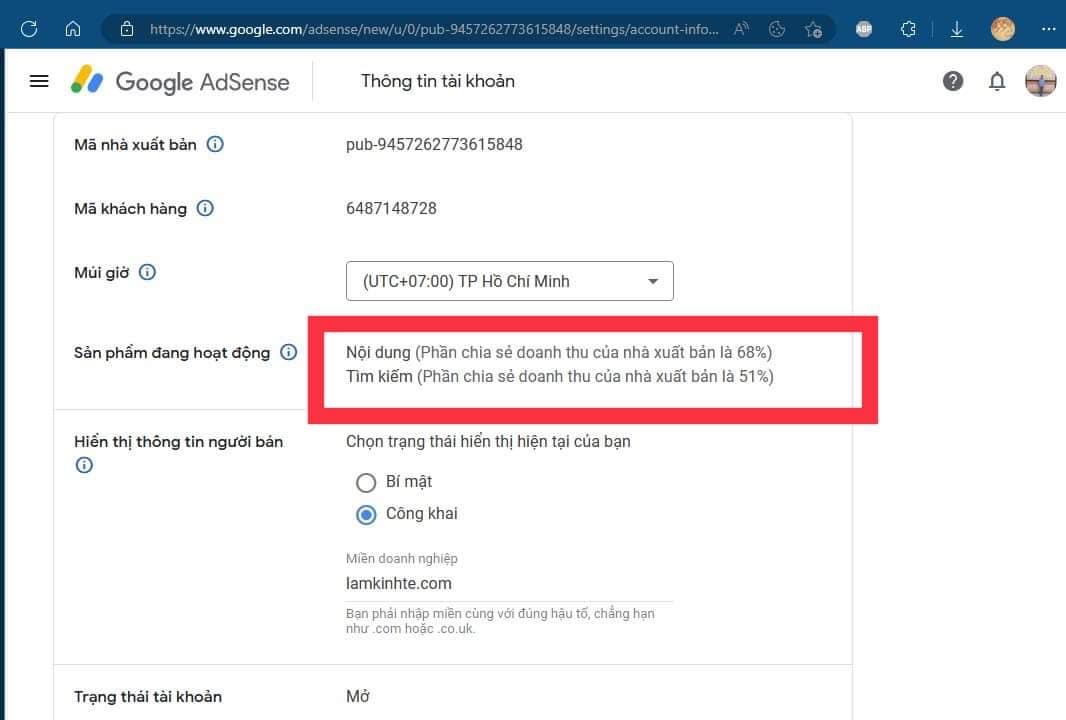Image resolution: width=1066 pixels, height=720 pixels.
Task: Open browser settings and more menu
Action: pyautogui.click(x=1048, y=29)
